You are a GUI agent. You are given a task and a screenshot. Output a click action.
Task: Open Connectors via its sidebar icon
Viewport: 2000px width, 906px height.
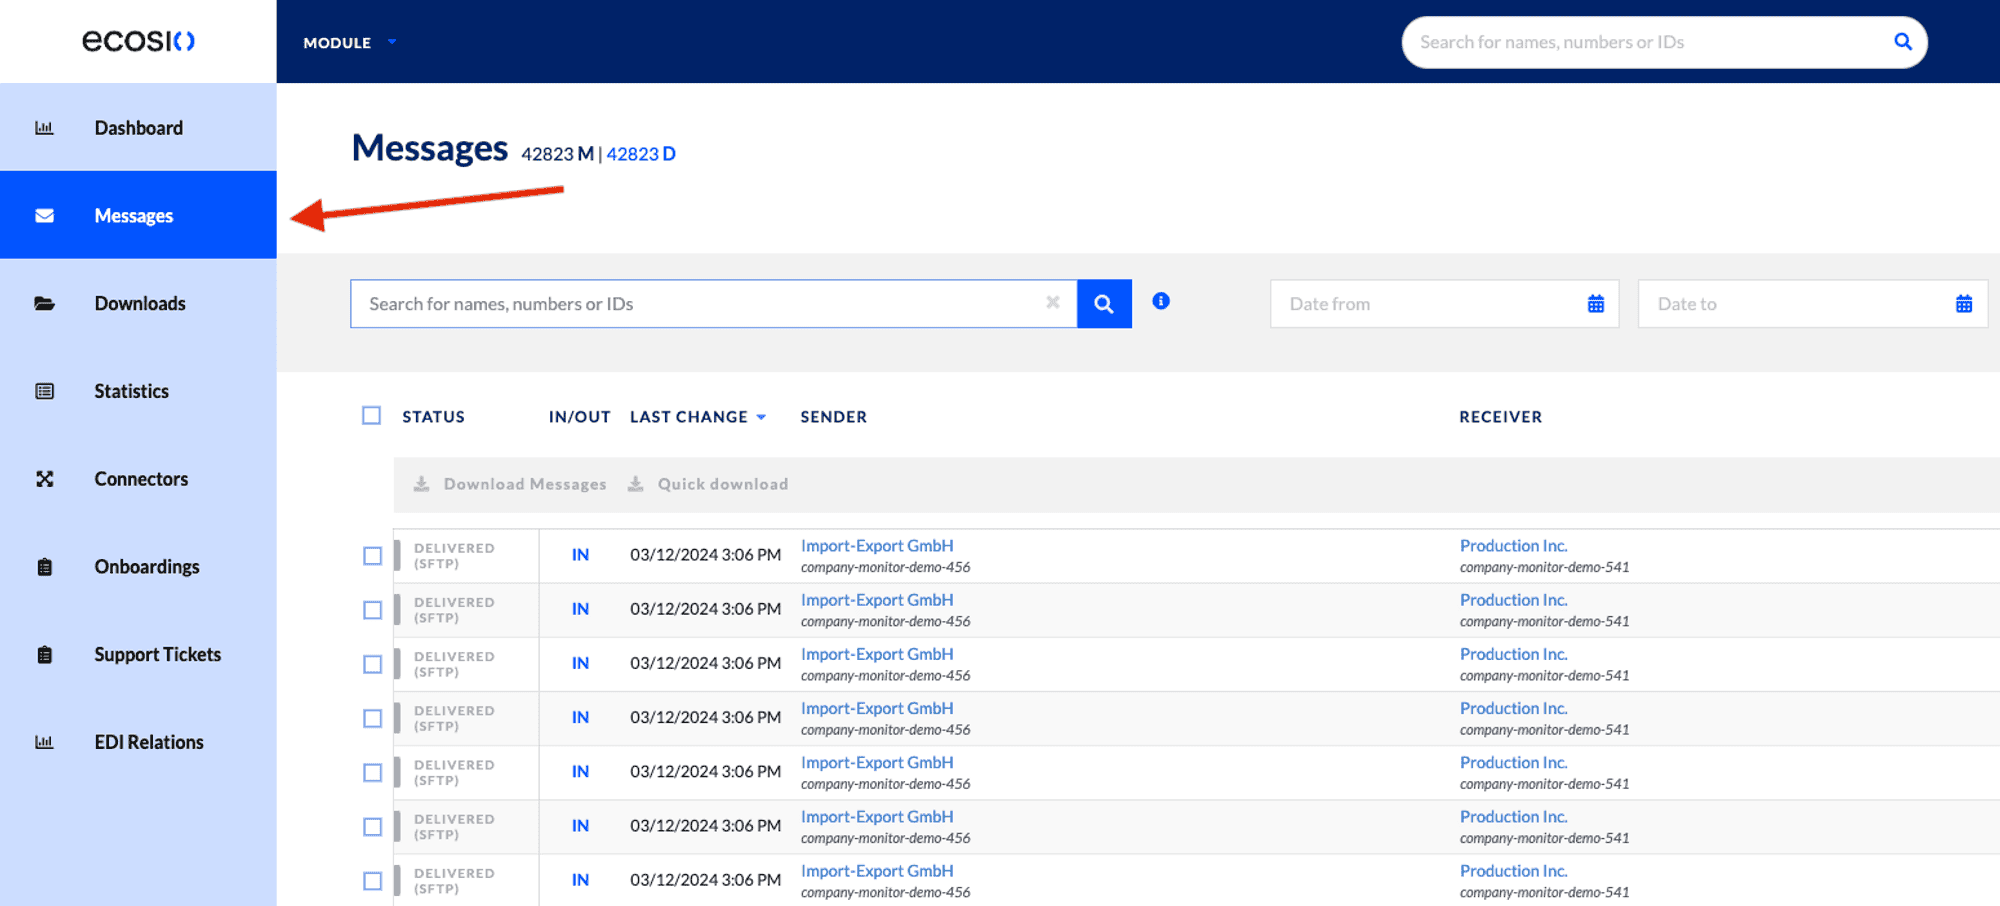click(x=45, y=478)
